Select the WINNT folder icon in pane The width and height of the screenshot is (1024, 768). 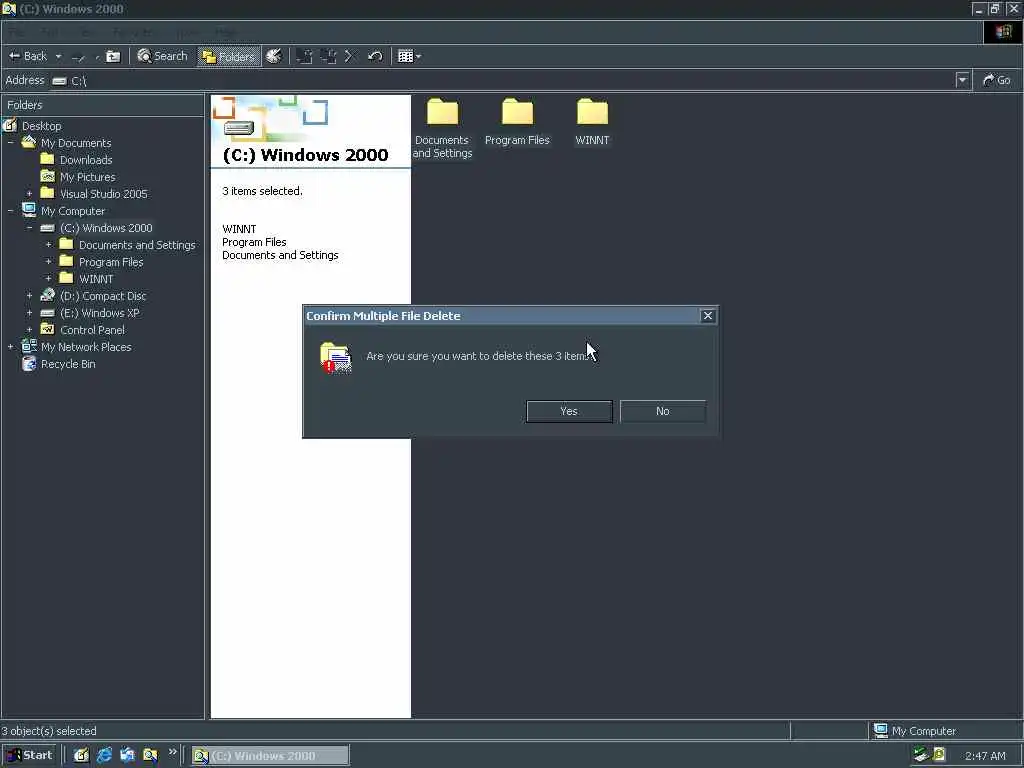(x=592, y=112)
